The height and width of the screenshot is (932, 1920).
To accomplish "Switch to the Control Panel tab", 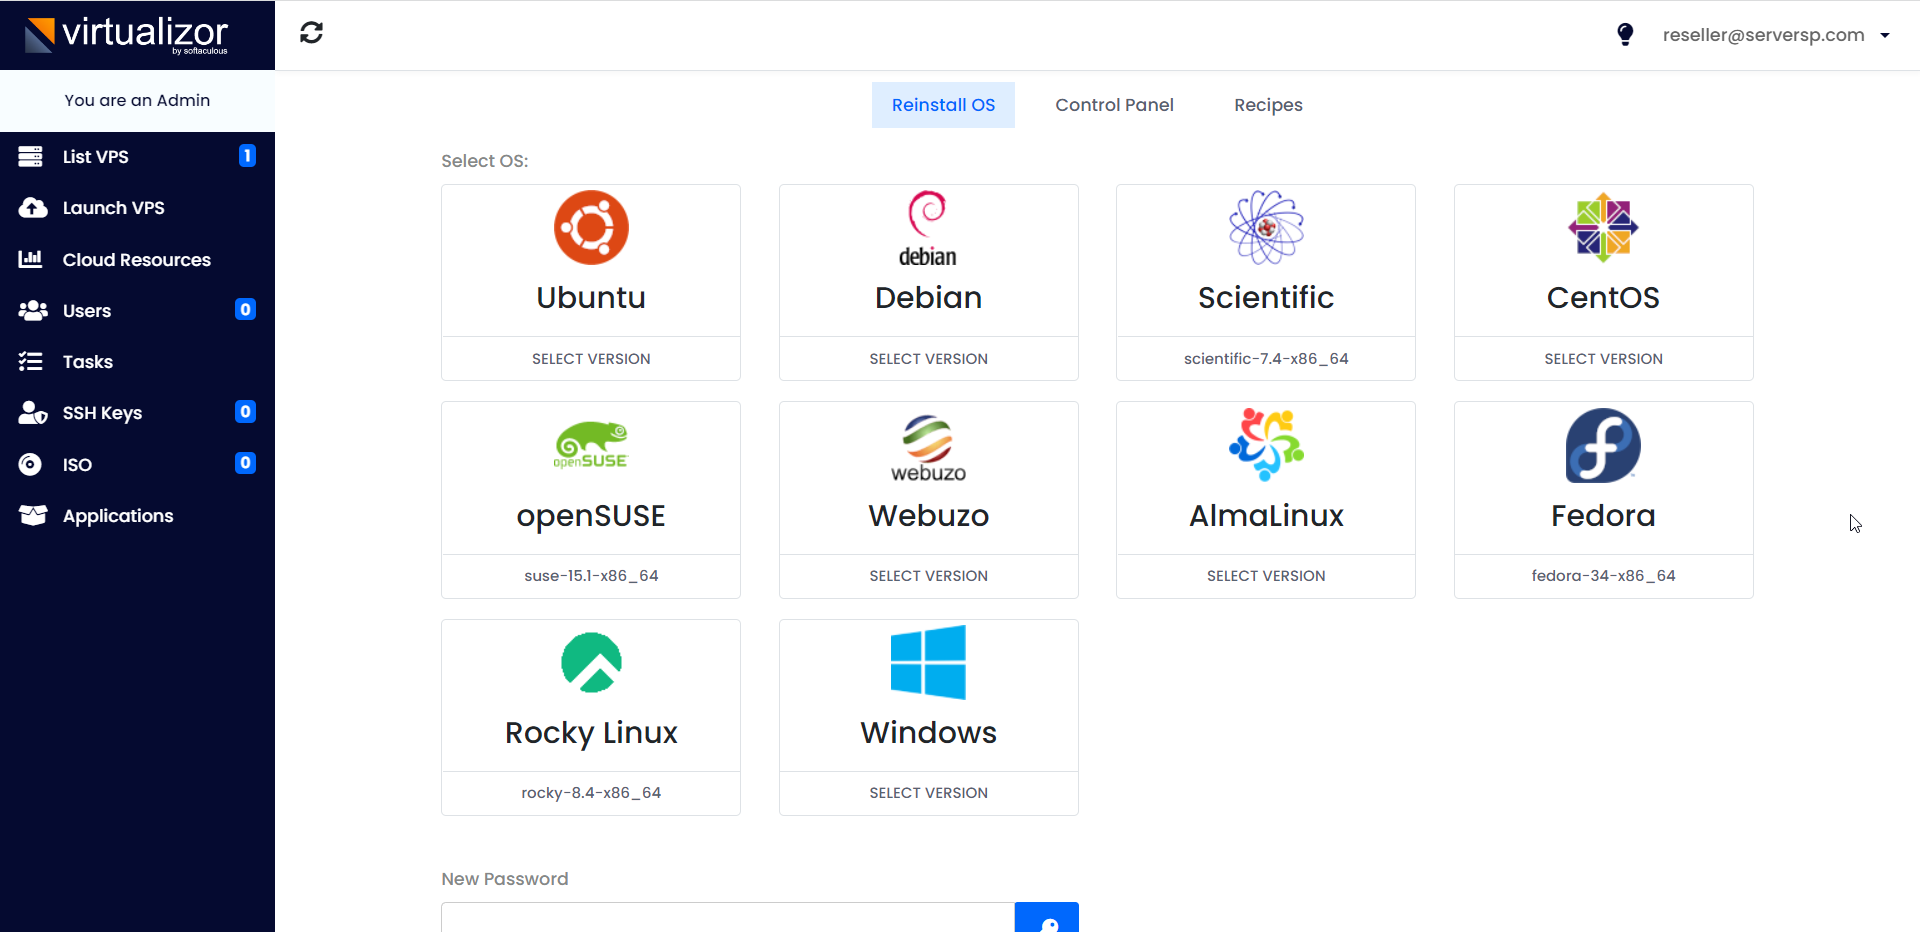I will [1114, 105].
